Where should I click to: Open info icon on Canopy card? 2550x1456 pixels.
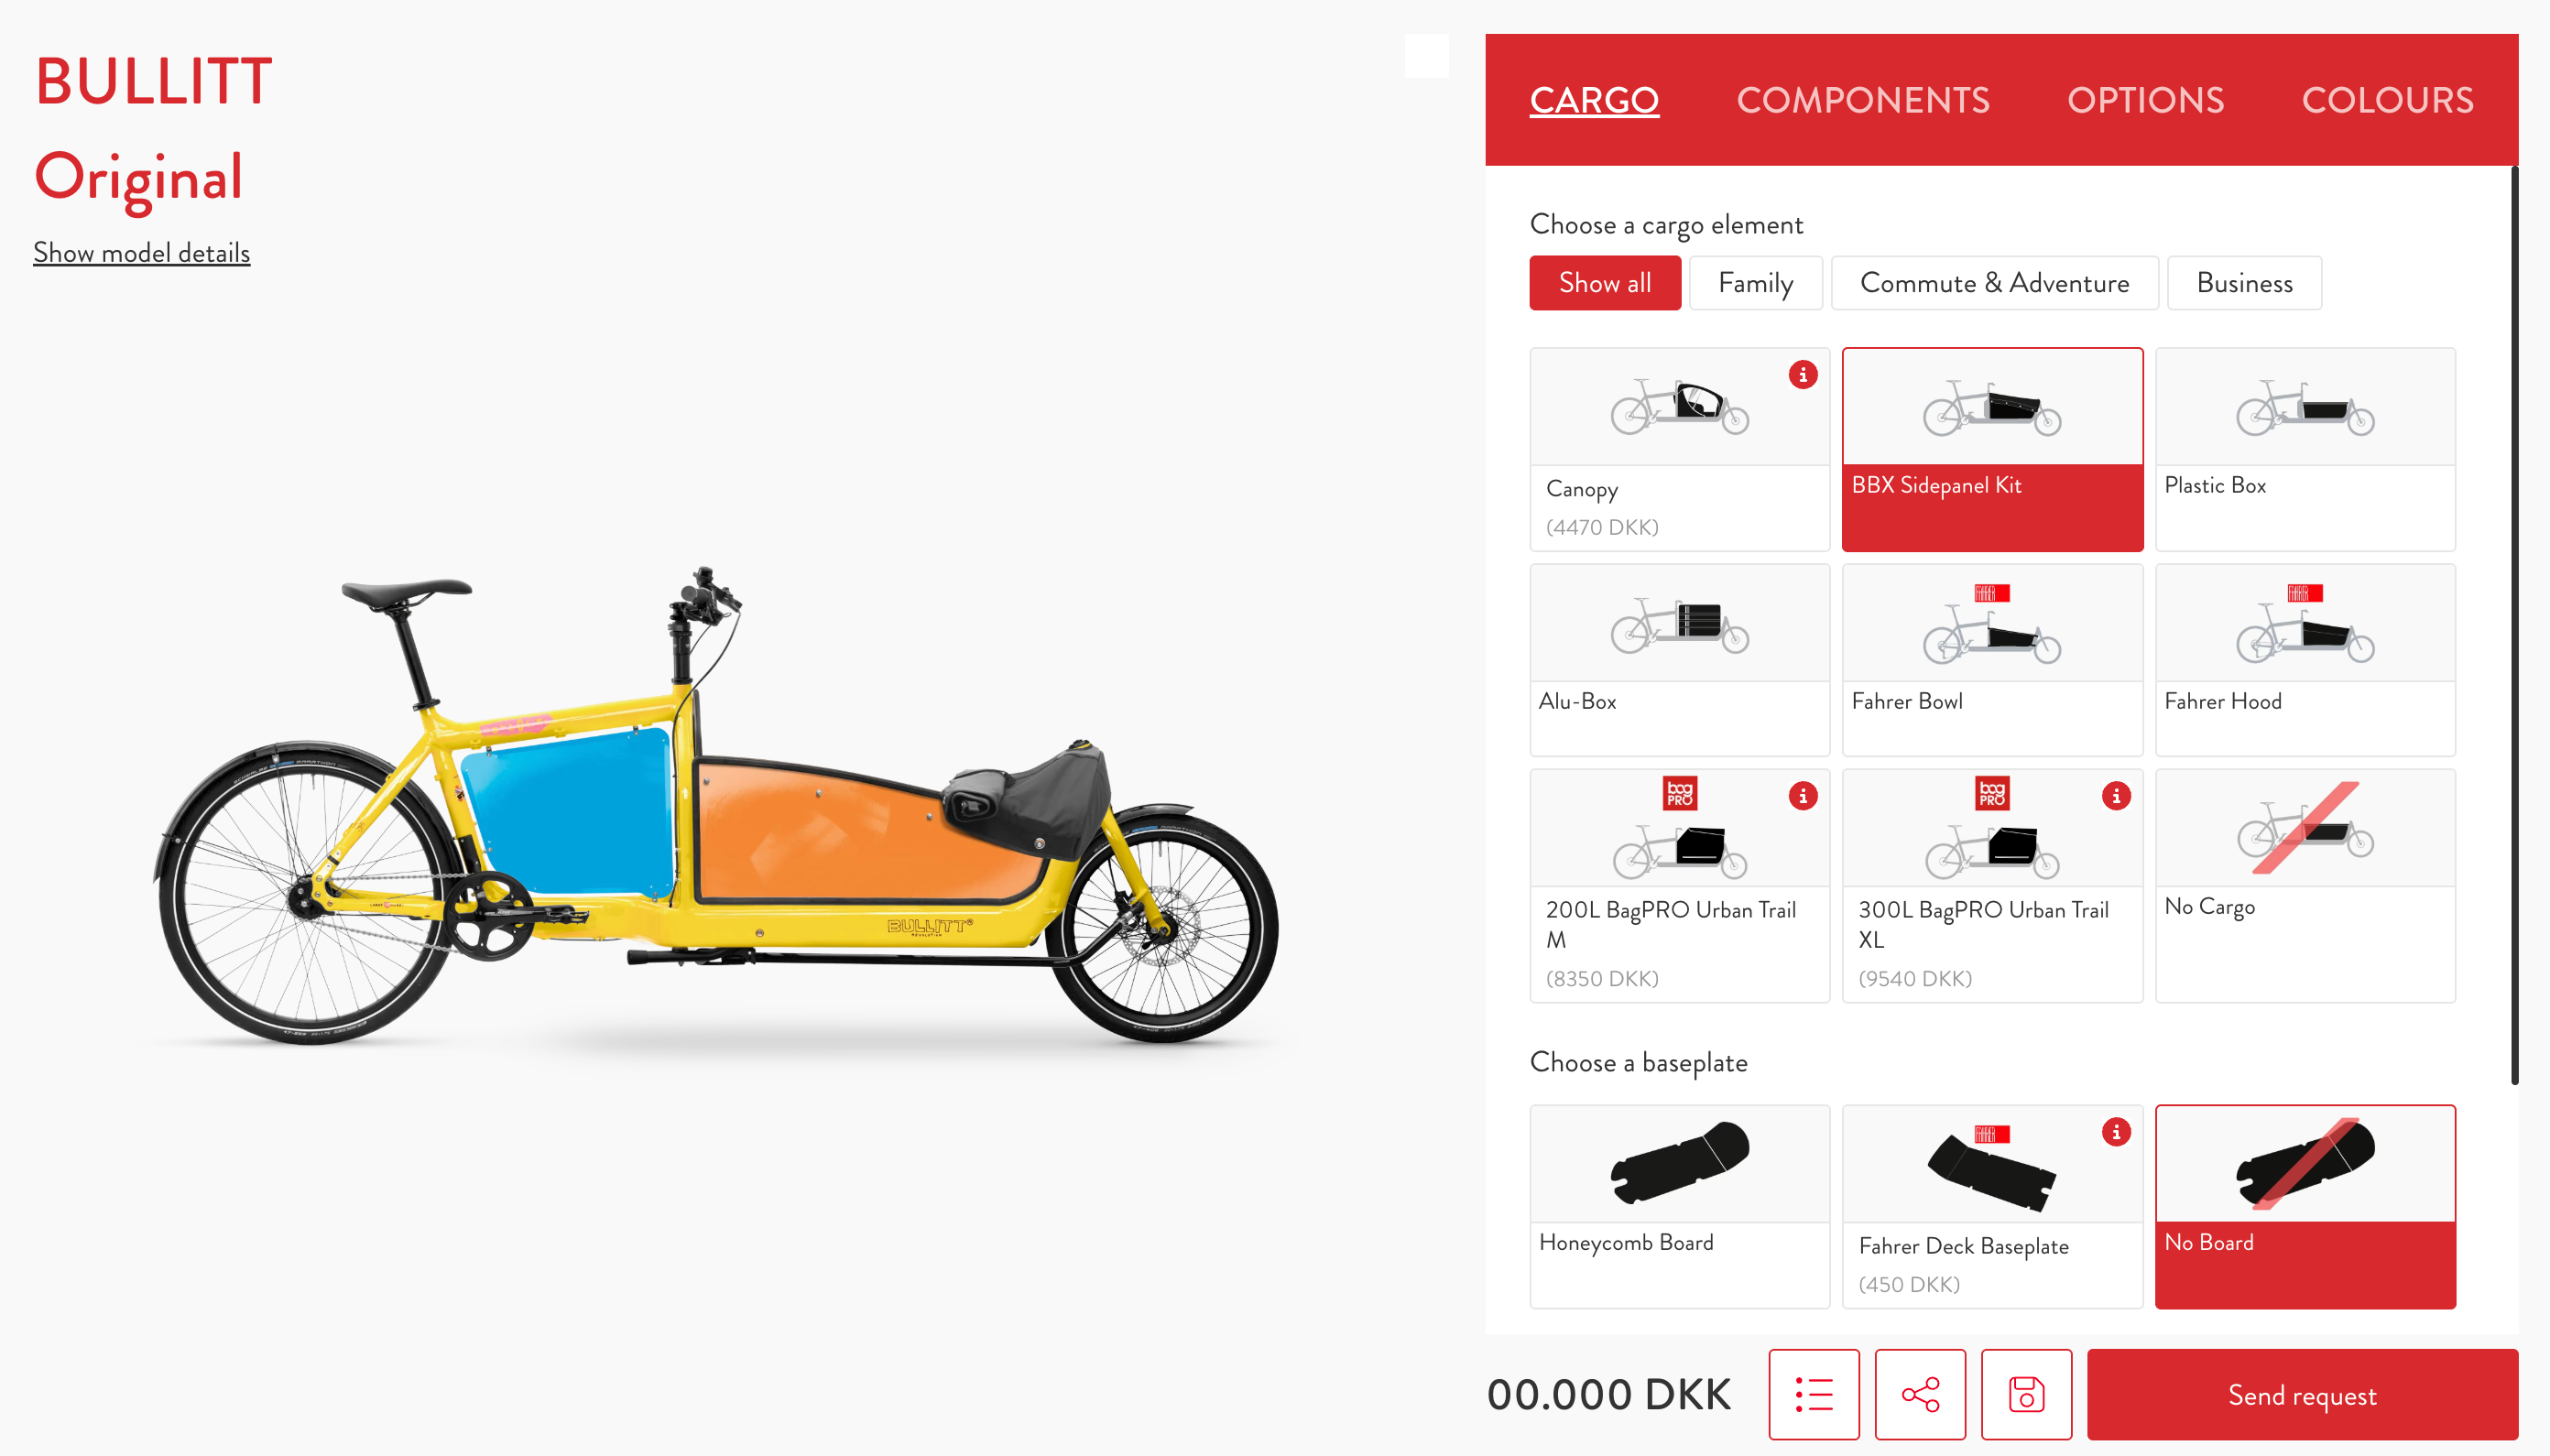pos(1802,375)
